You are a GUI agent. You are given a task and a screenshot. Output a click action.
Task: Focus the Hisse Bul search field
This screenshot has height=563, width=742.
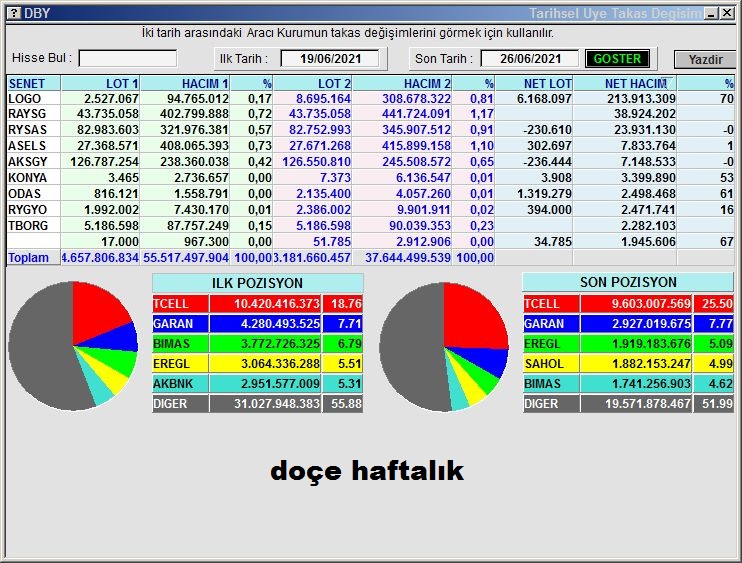(128, 59)
